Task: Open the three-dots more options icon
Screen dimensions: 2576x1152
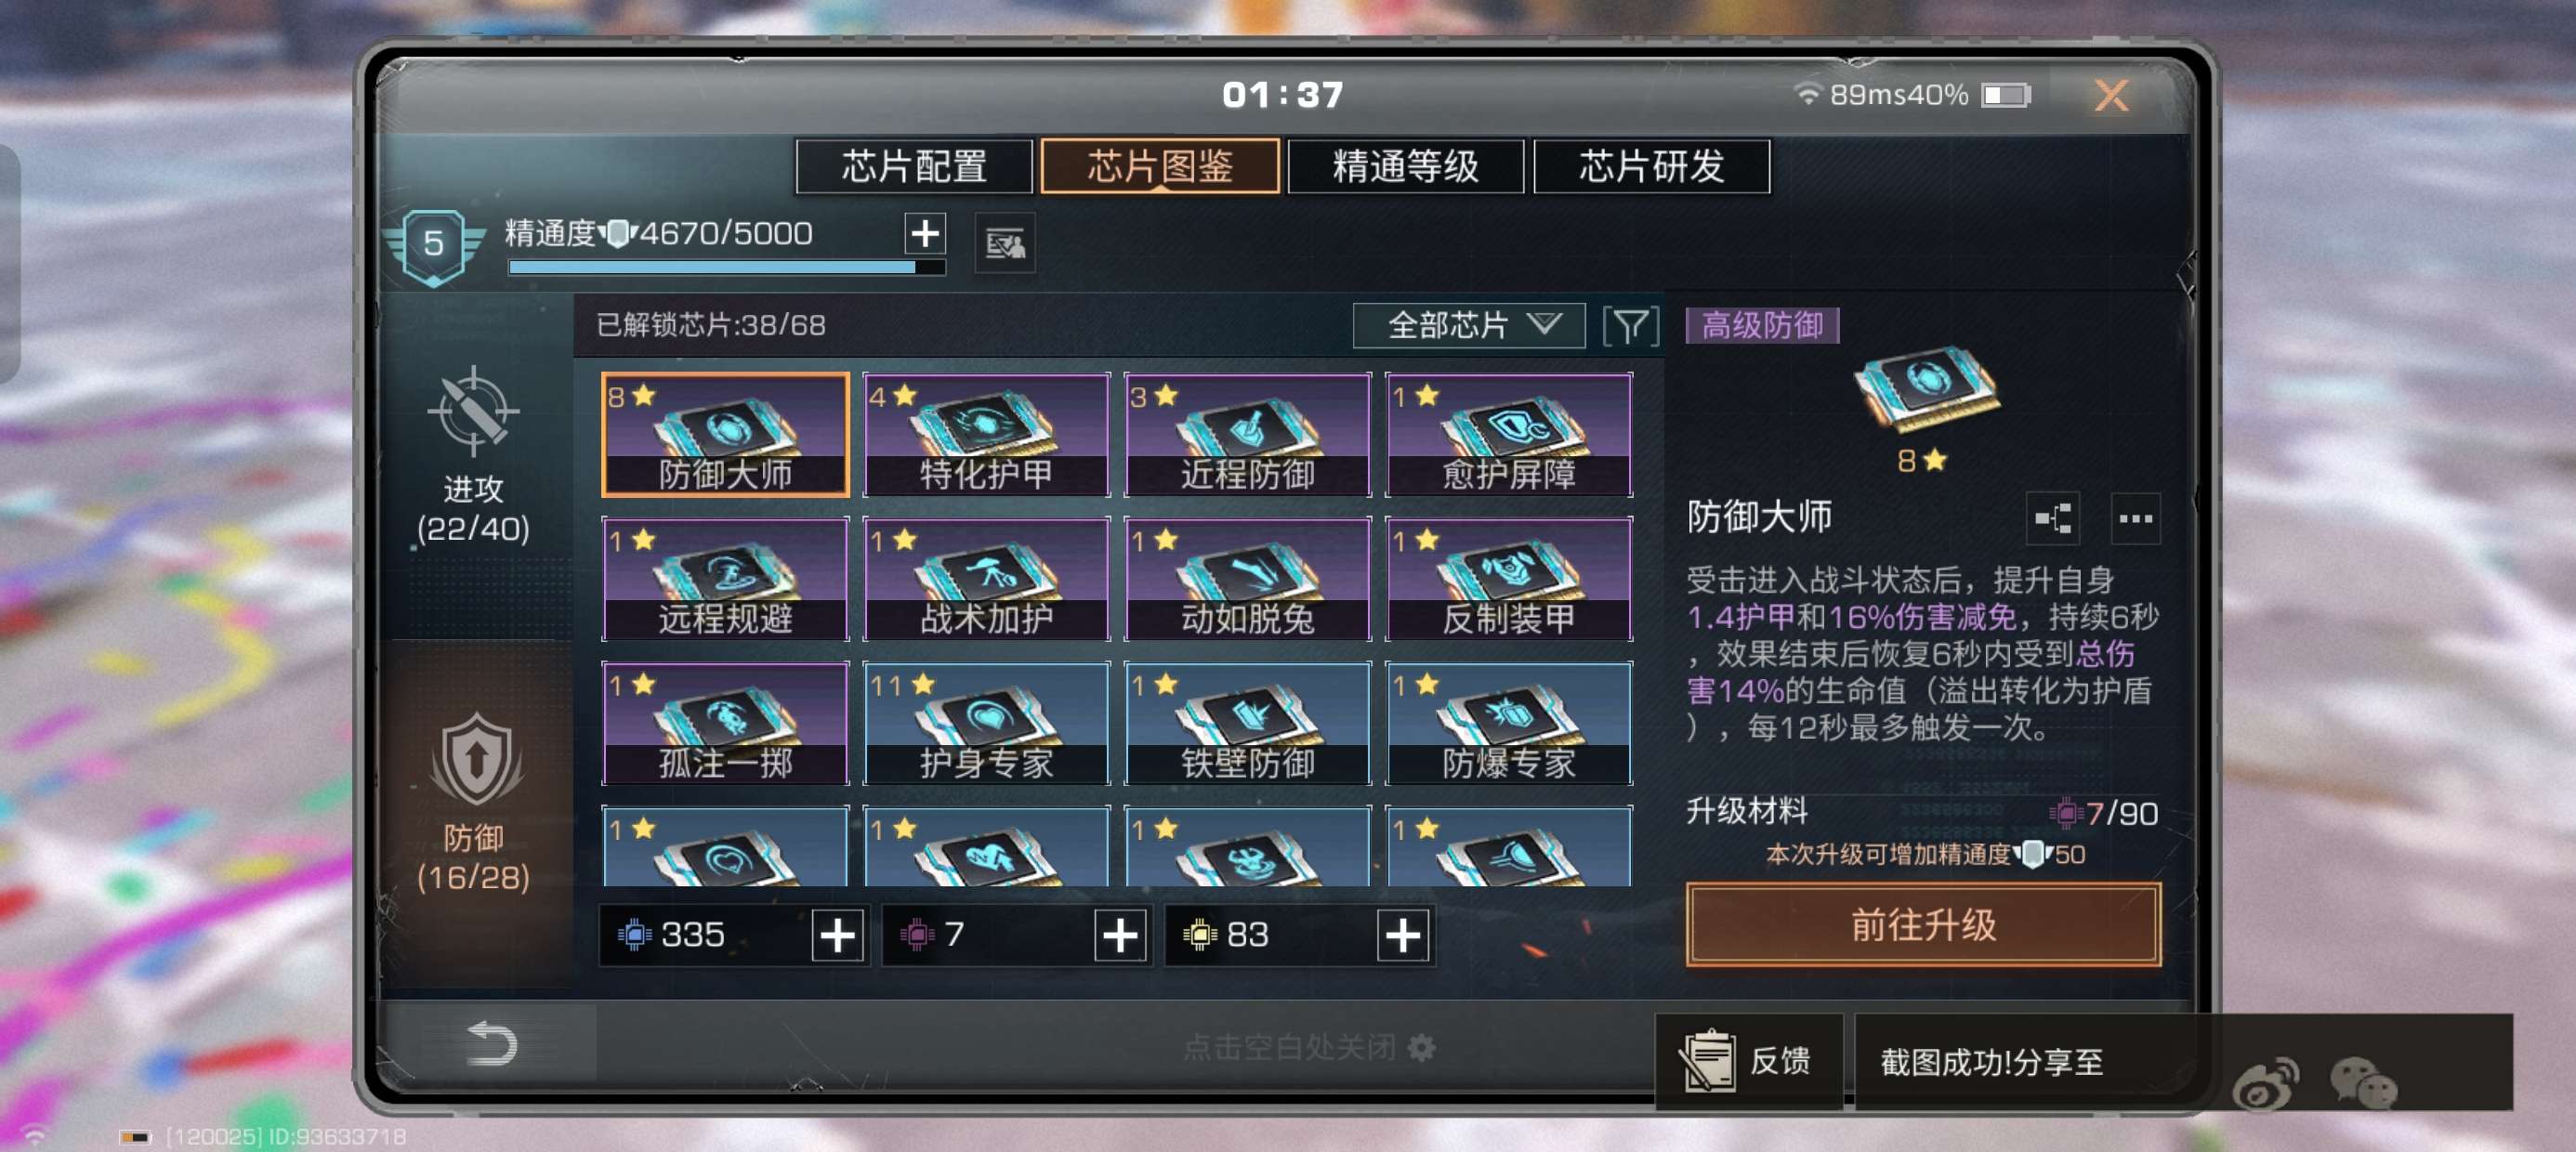Action: point(2135,518)
